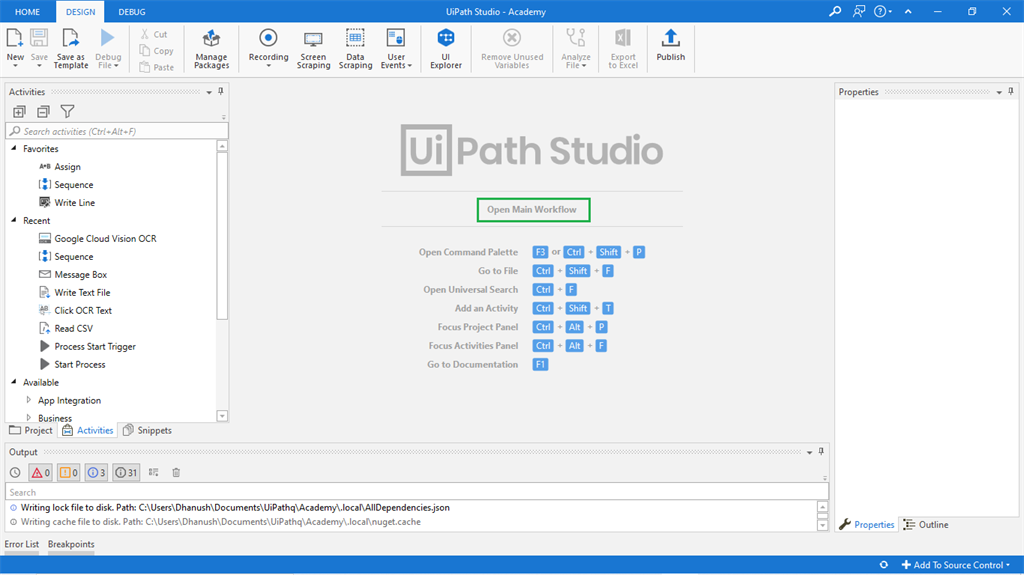Click Save in the ribbon

point(39,47)
